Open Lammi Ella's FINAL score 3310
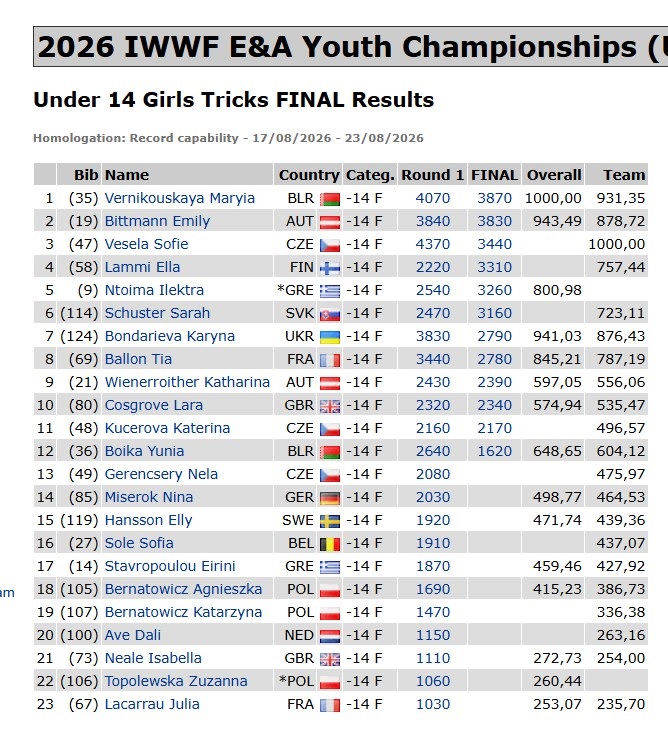668x729 pixels. pos(494,267)
